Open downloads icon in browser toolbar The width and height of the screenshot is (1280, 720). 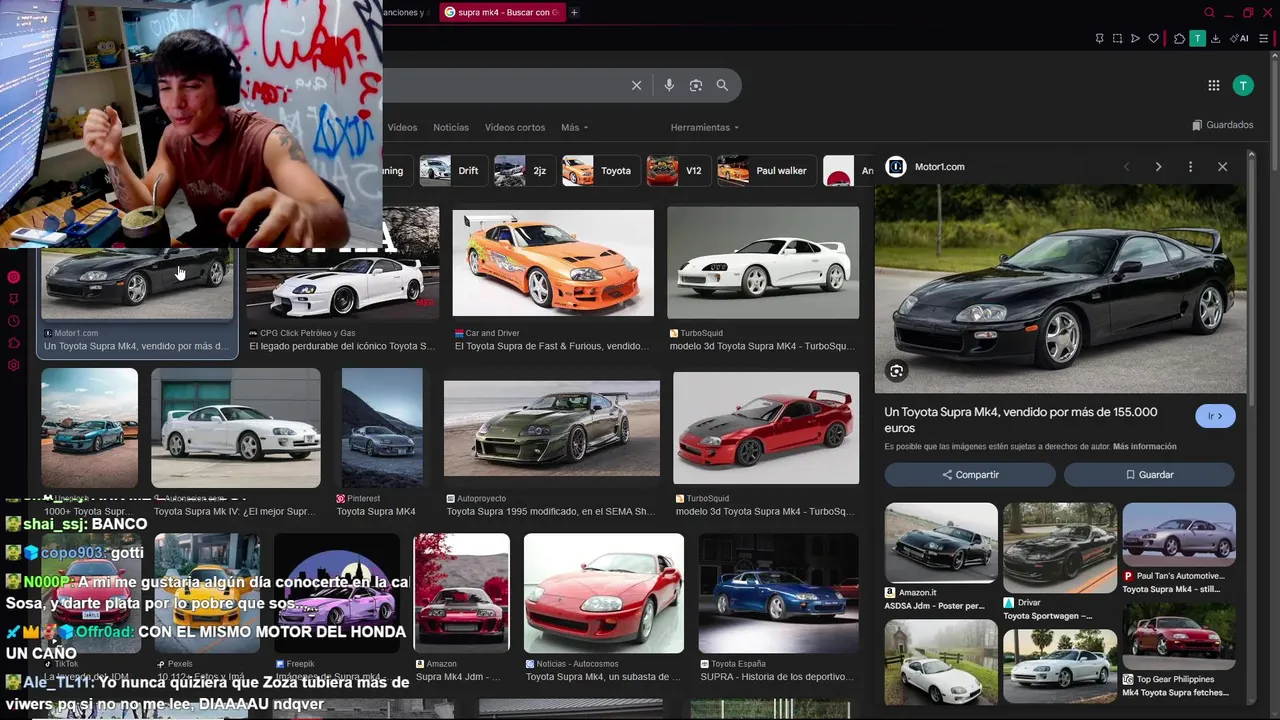pos(1215,39)
